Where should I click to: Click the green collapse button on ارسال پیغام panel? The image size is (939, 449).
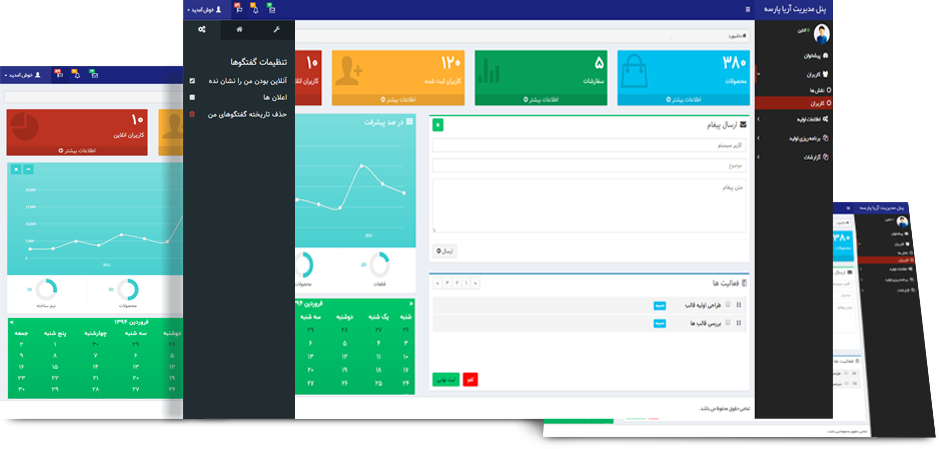point(438,125)
